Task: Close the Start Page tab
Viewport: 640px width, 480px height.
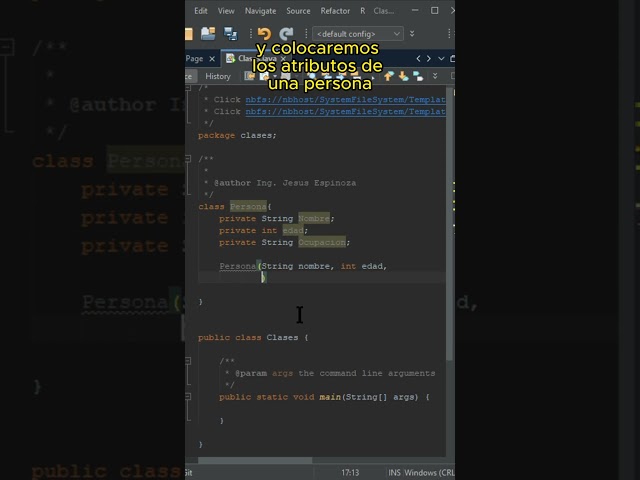Action: point(212,59)
